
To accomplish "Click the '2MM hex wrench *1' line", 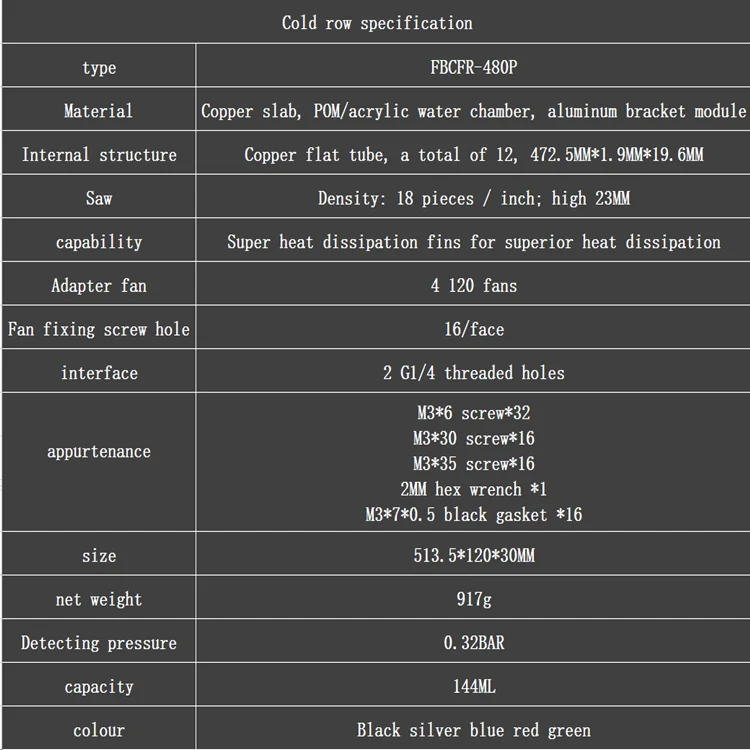I will 474,489.
